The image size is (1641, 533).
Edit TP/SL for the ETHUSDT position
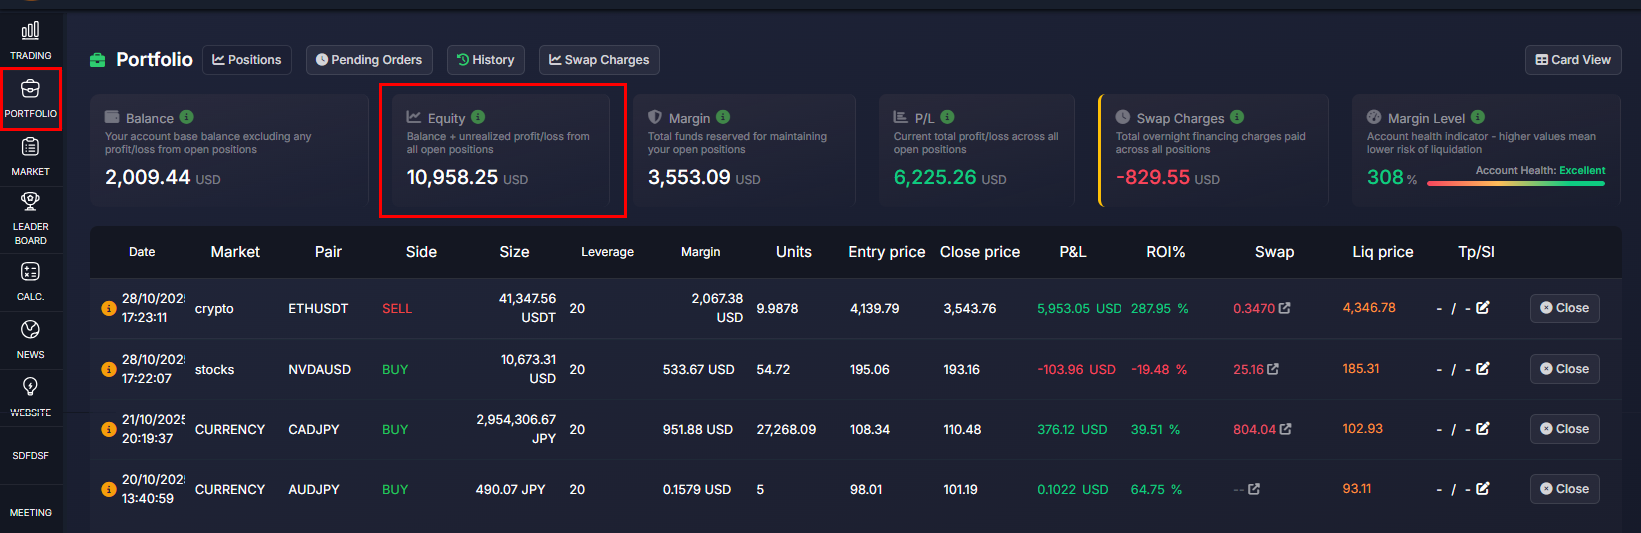click(x=1483, y=308)
